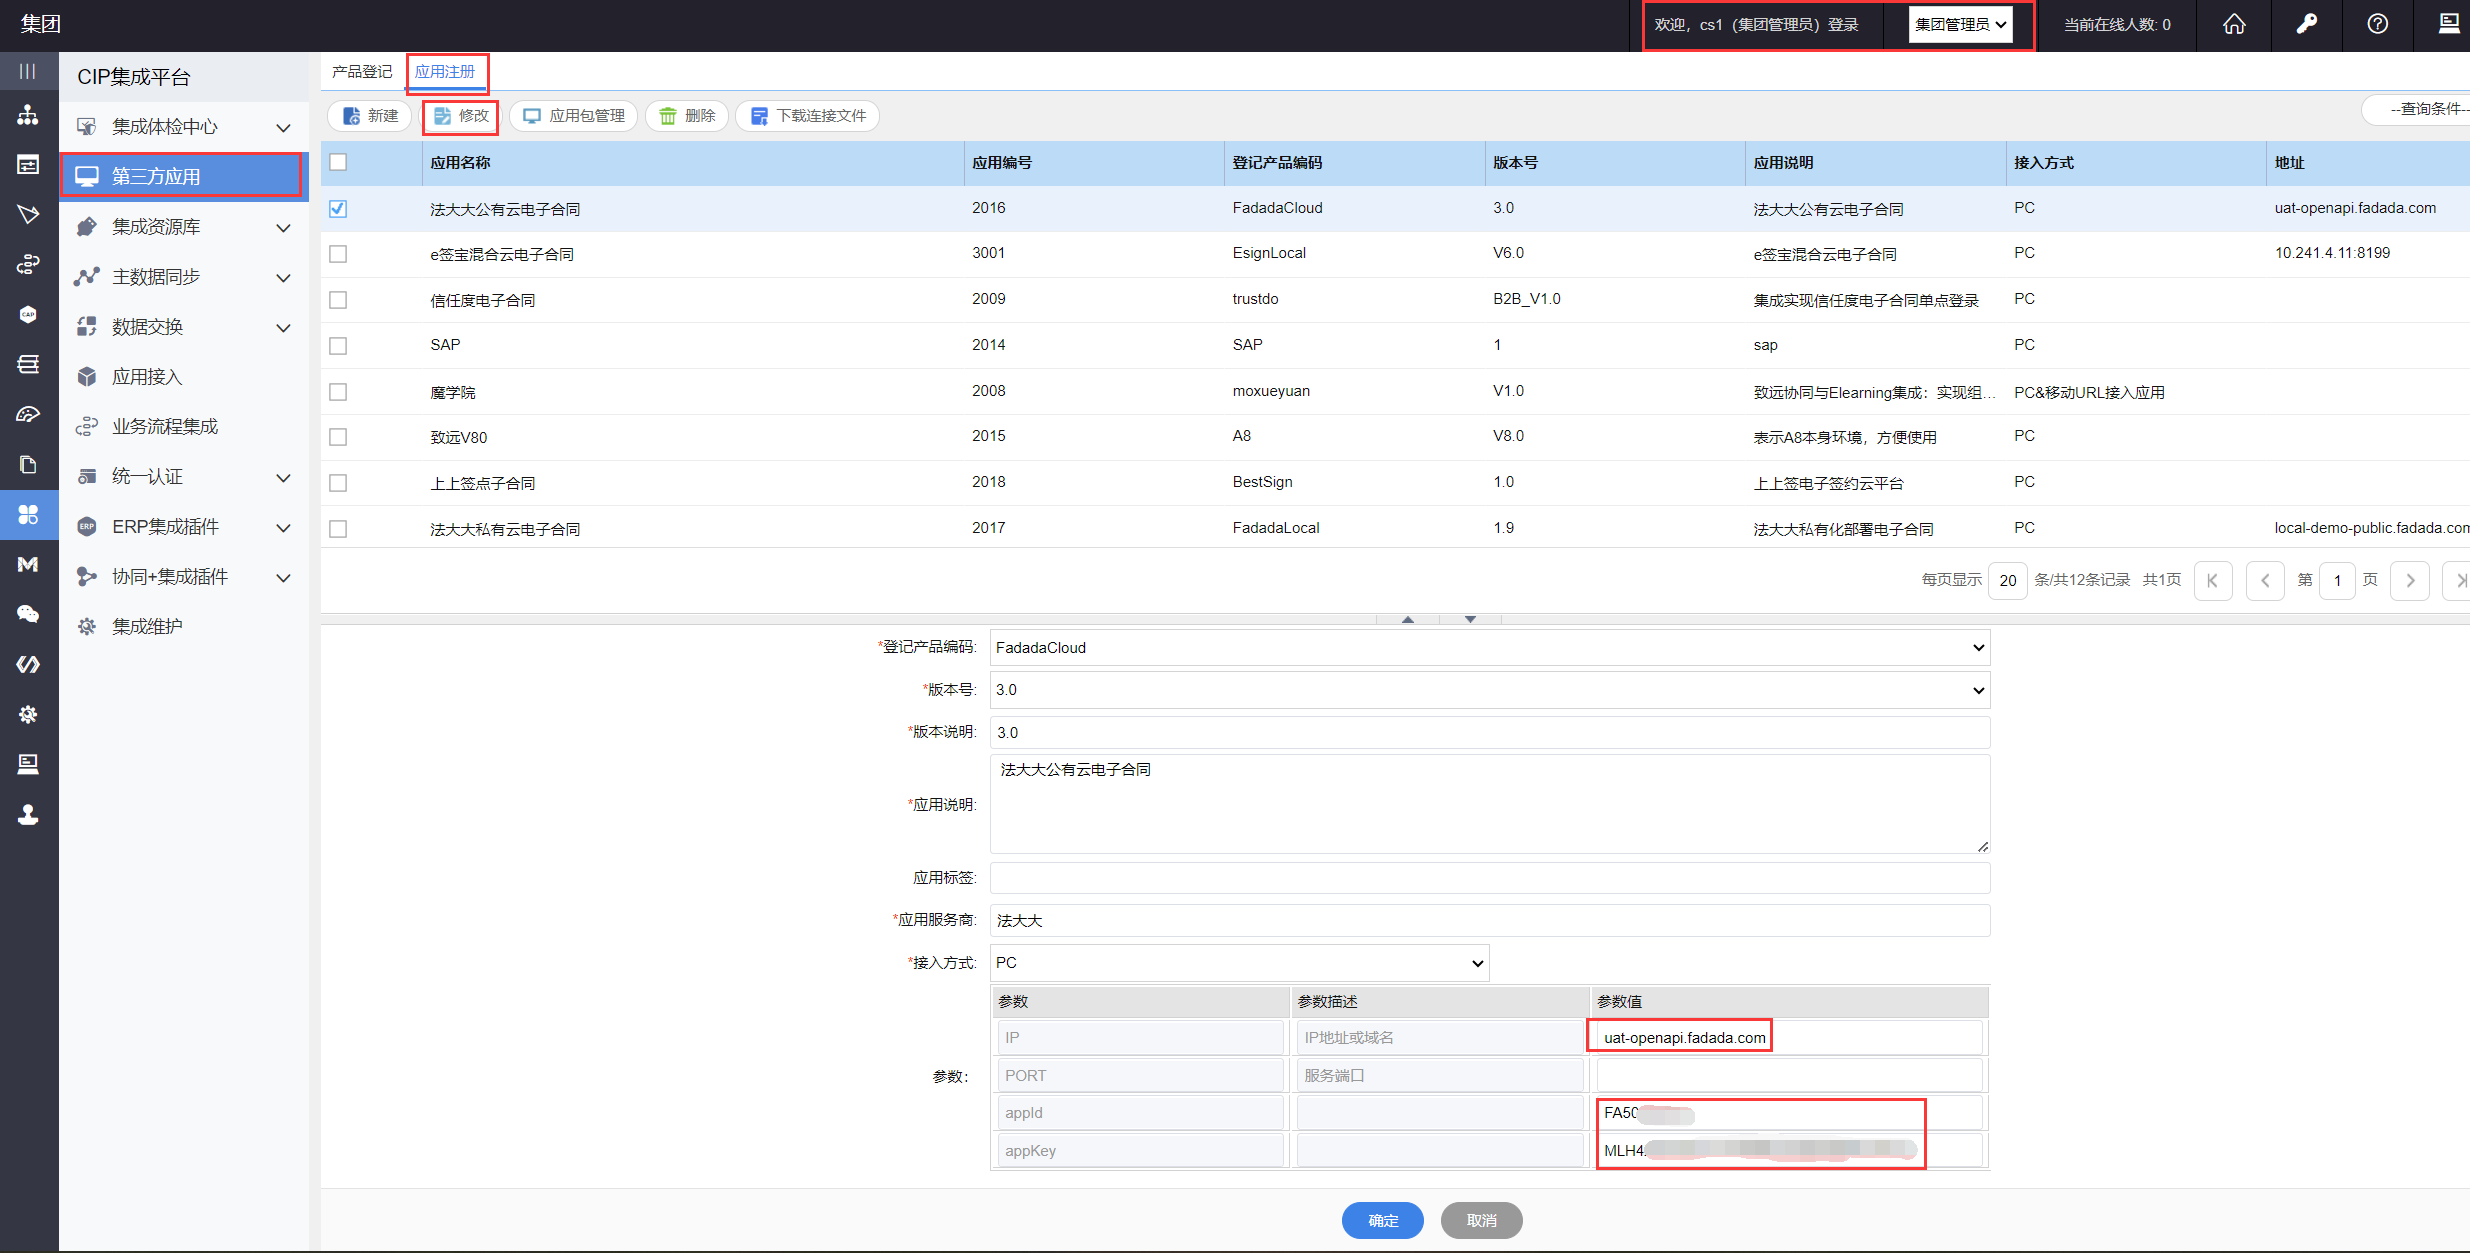Toggle the select-all header checkbox
Image resolution: width=2470 pixels, height=1253 pixels.
pos(338,162)
